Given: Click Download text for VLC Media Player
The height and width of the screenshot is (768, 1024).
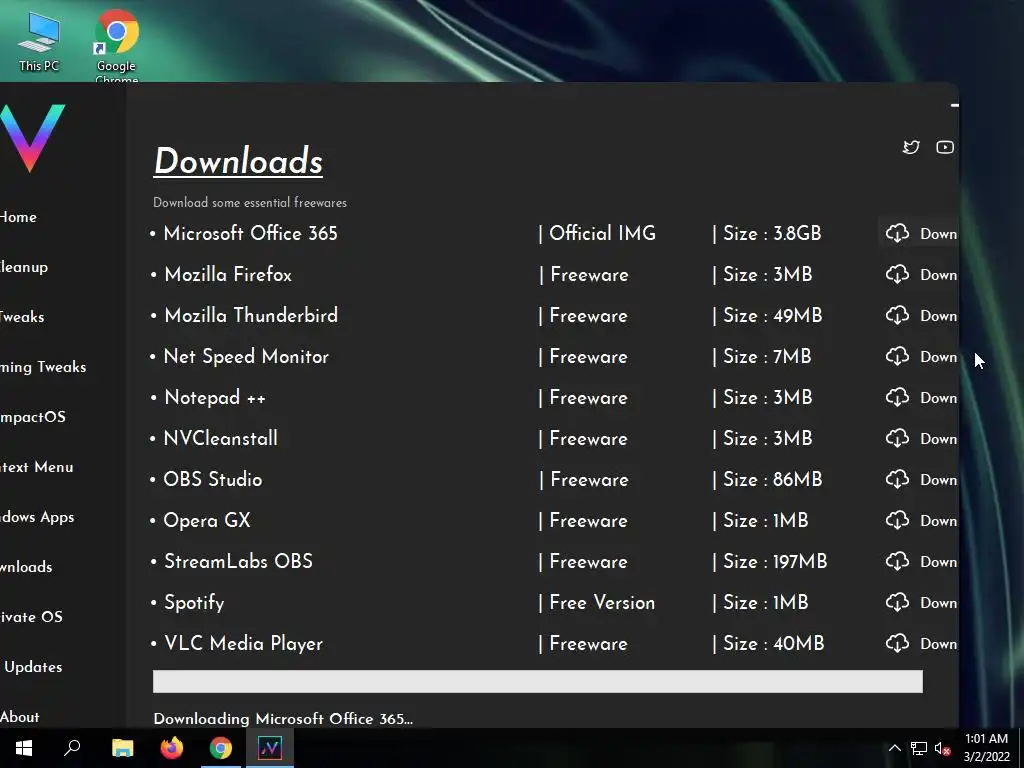Looking at the screenshot, I should [x=938, y=644].
